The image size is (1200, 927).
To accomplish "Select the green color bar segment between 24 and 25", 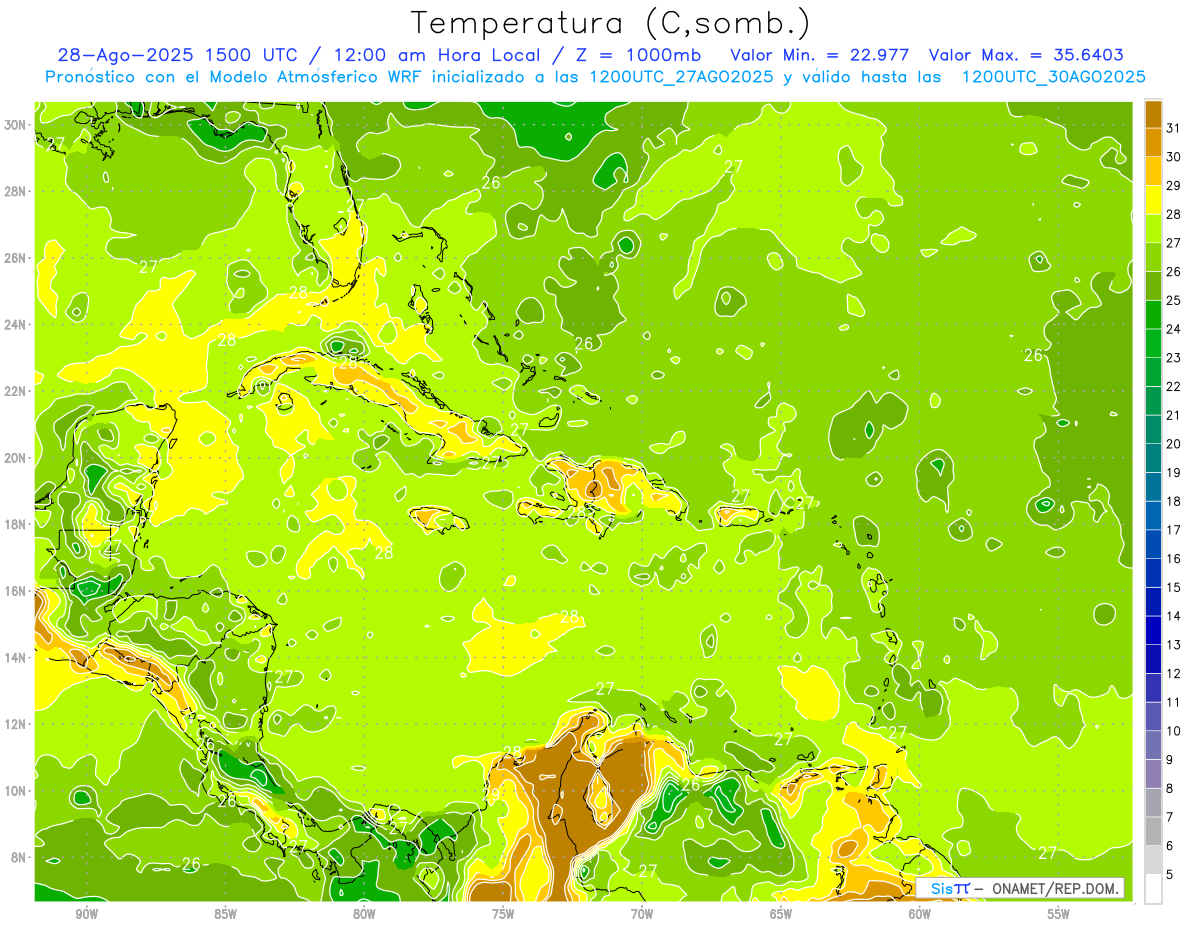I will [1153, 314].
